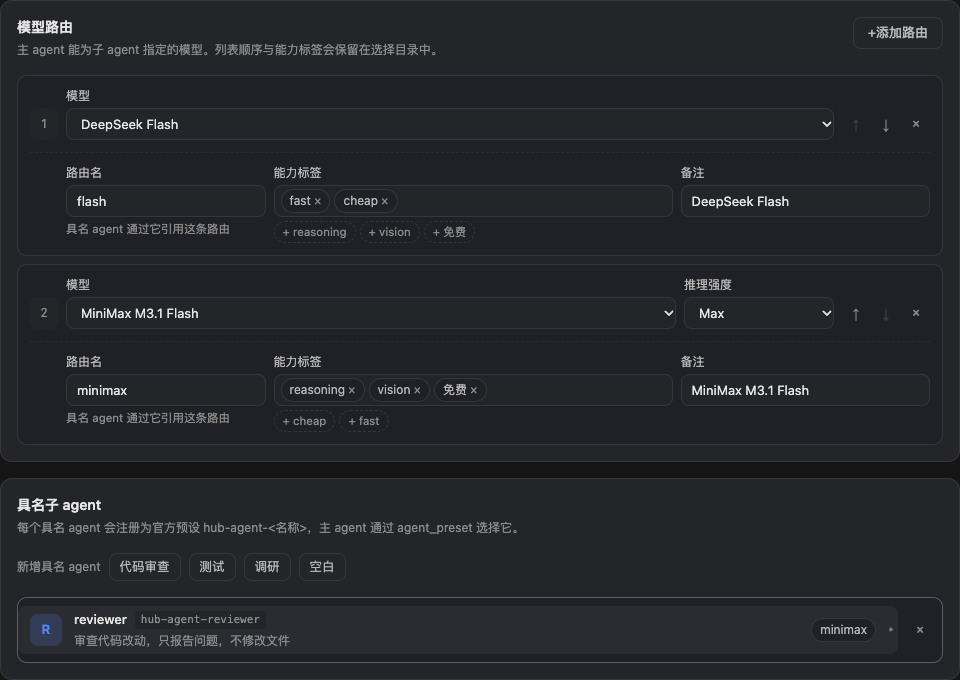This screenshot has width=960, height=680.
Task: Add cheap tag to minimax route
Action: (304, 421)
